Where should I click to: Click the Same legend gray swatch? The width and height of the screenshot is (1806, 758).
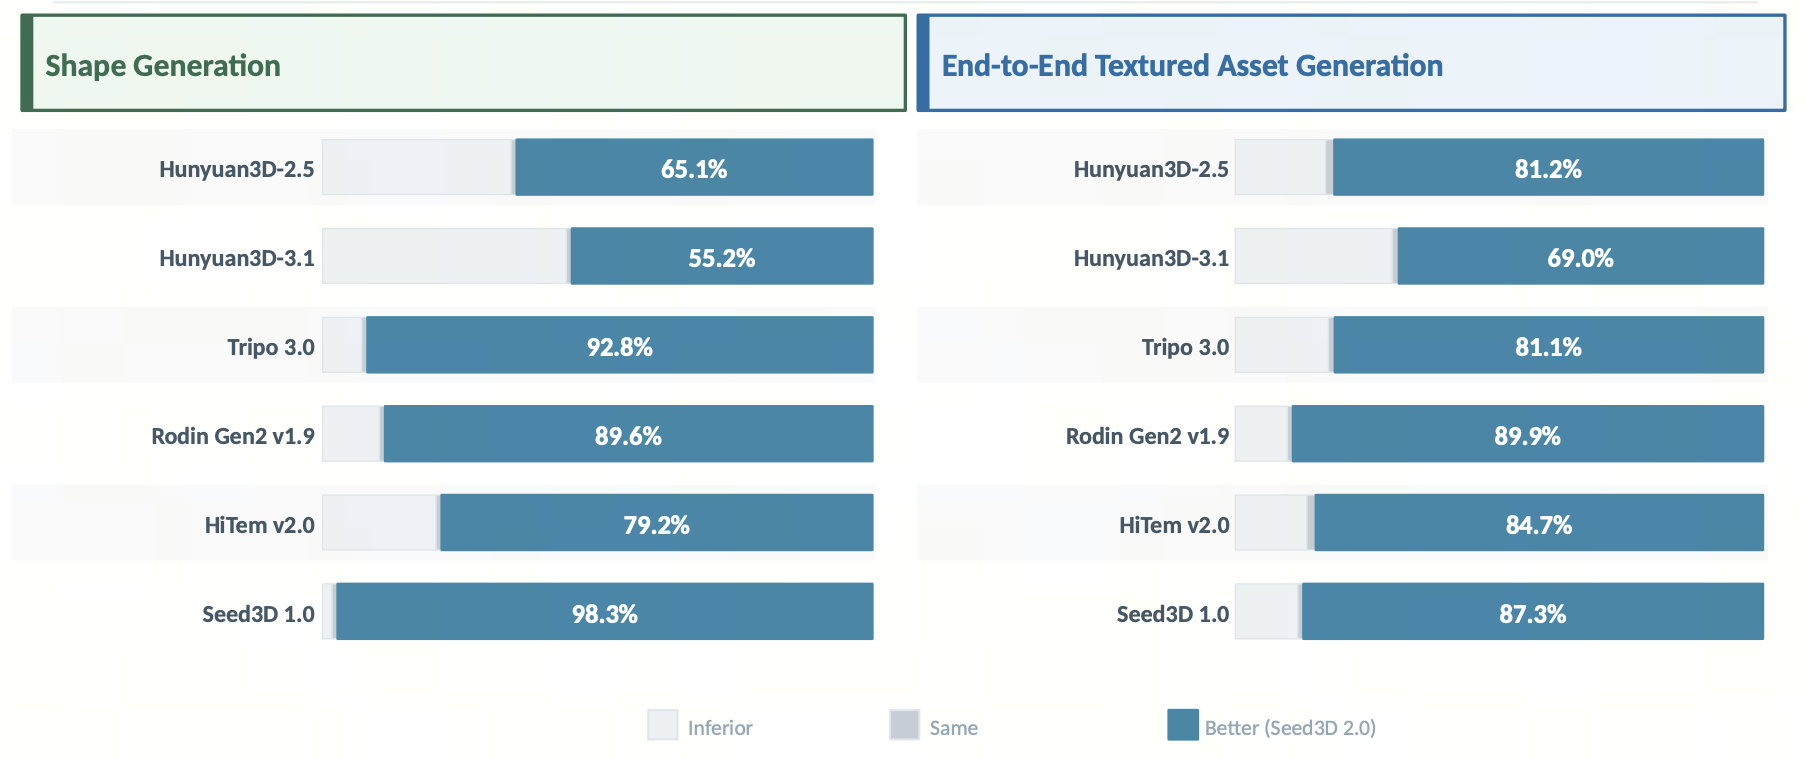click(904, 725)
